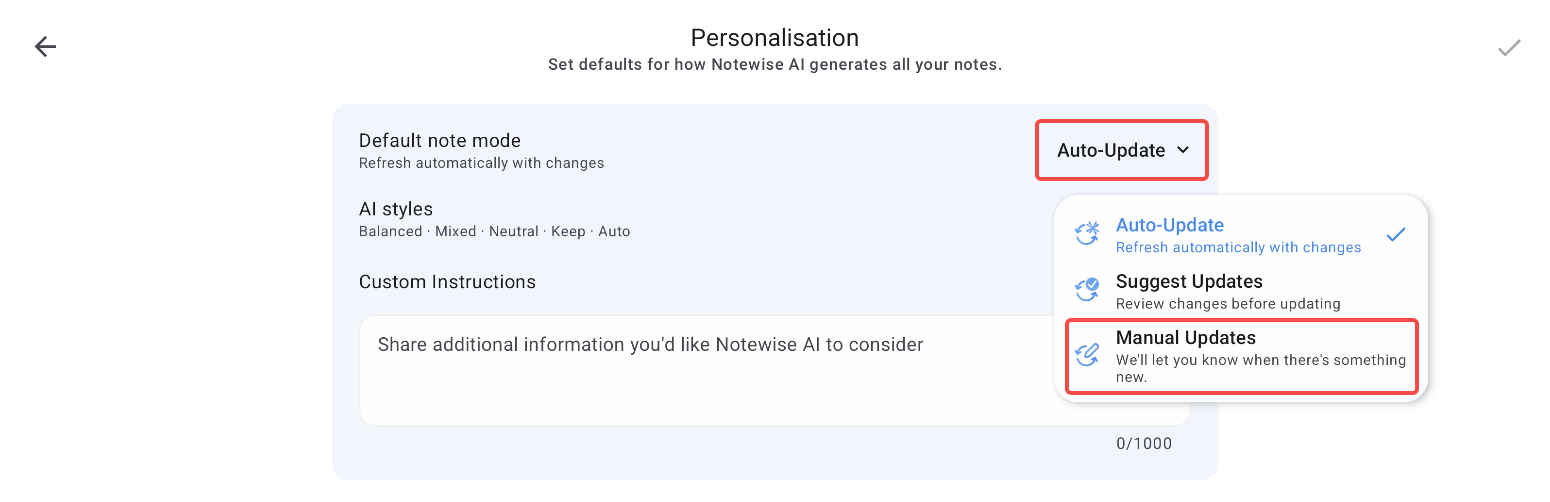Click the Personalisation page title

coord(775,38)
